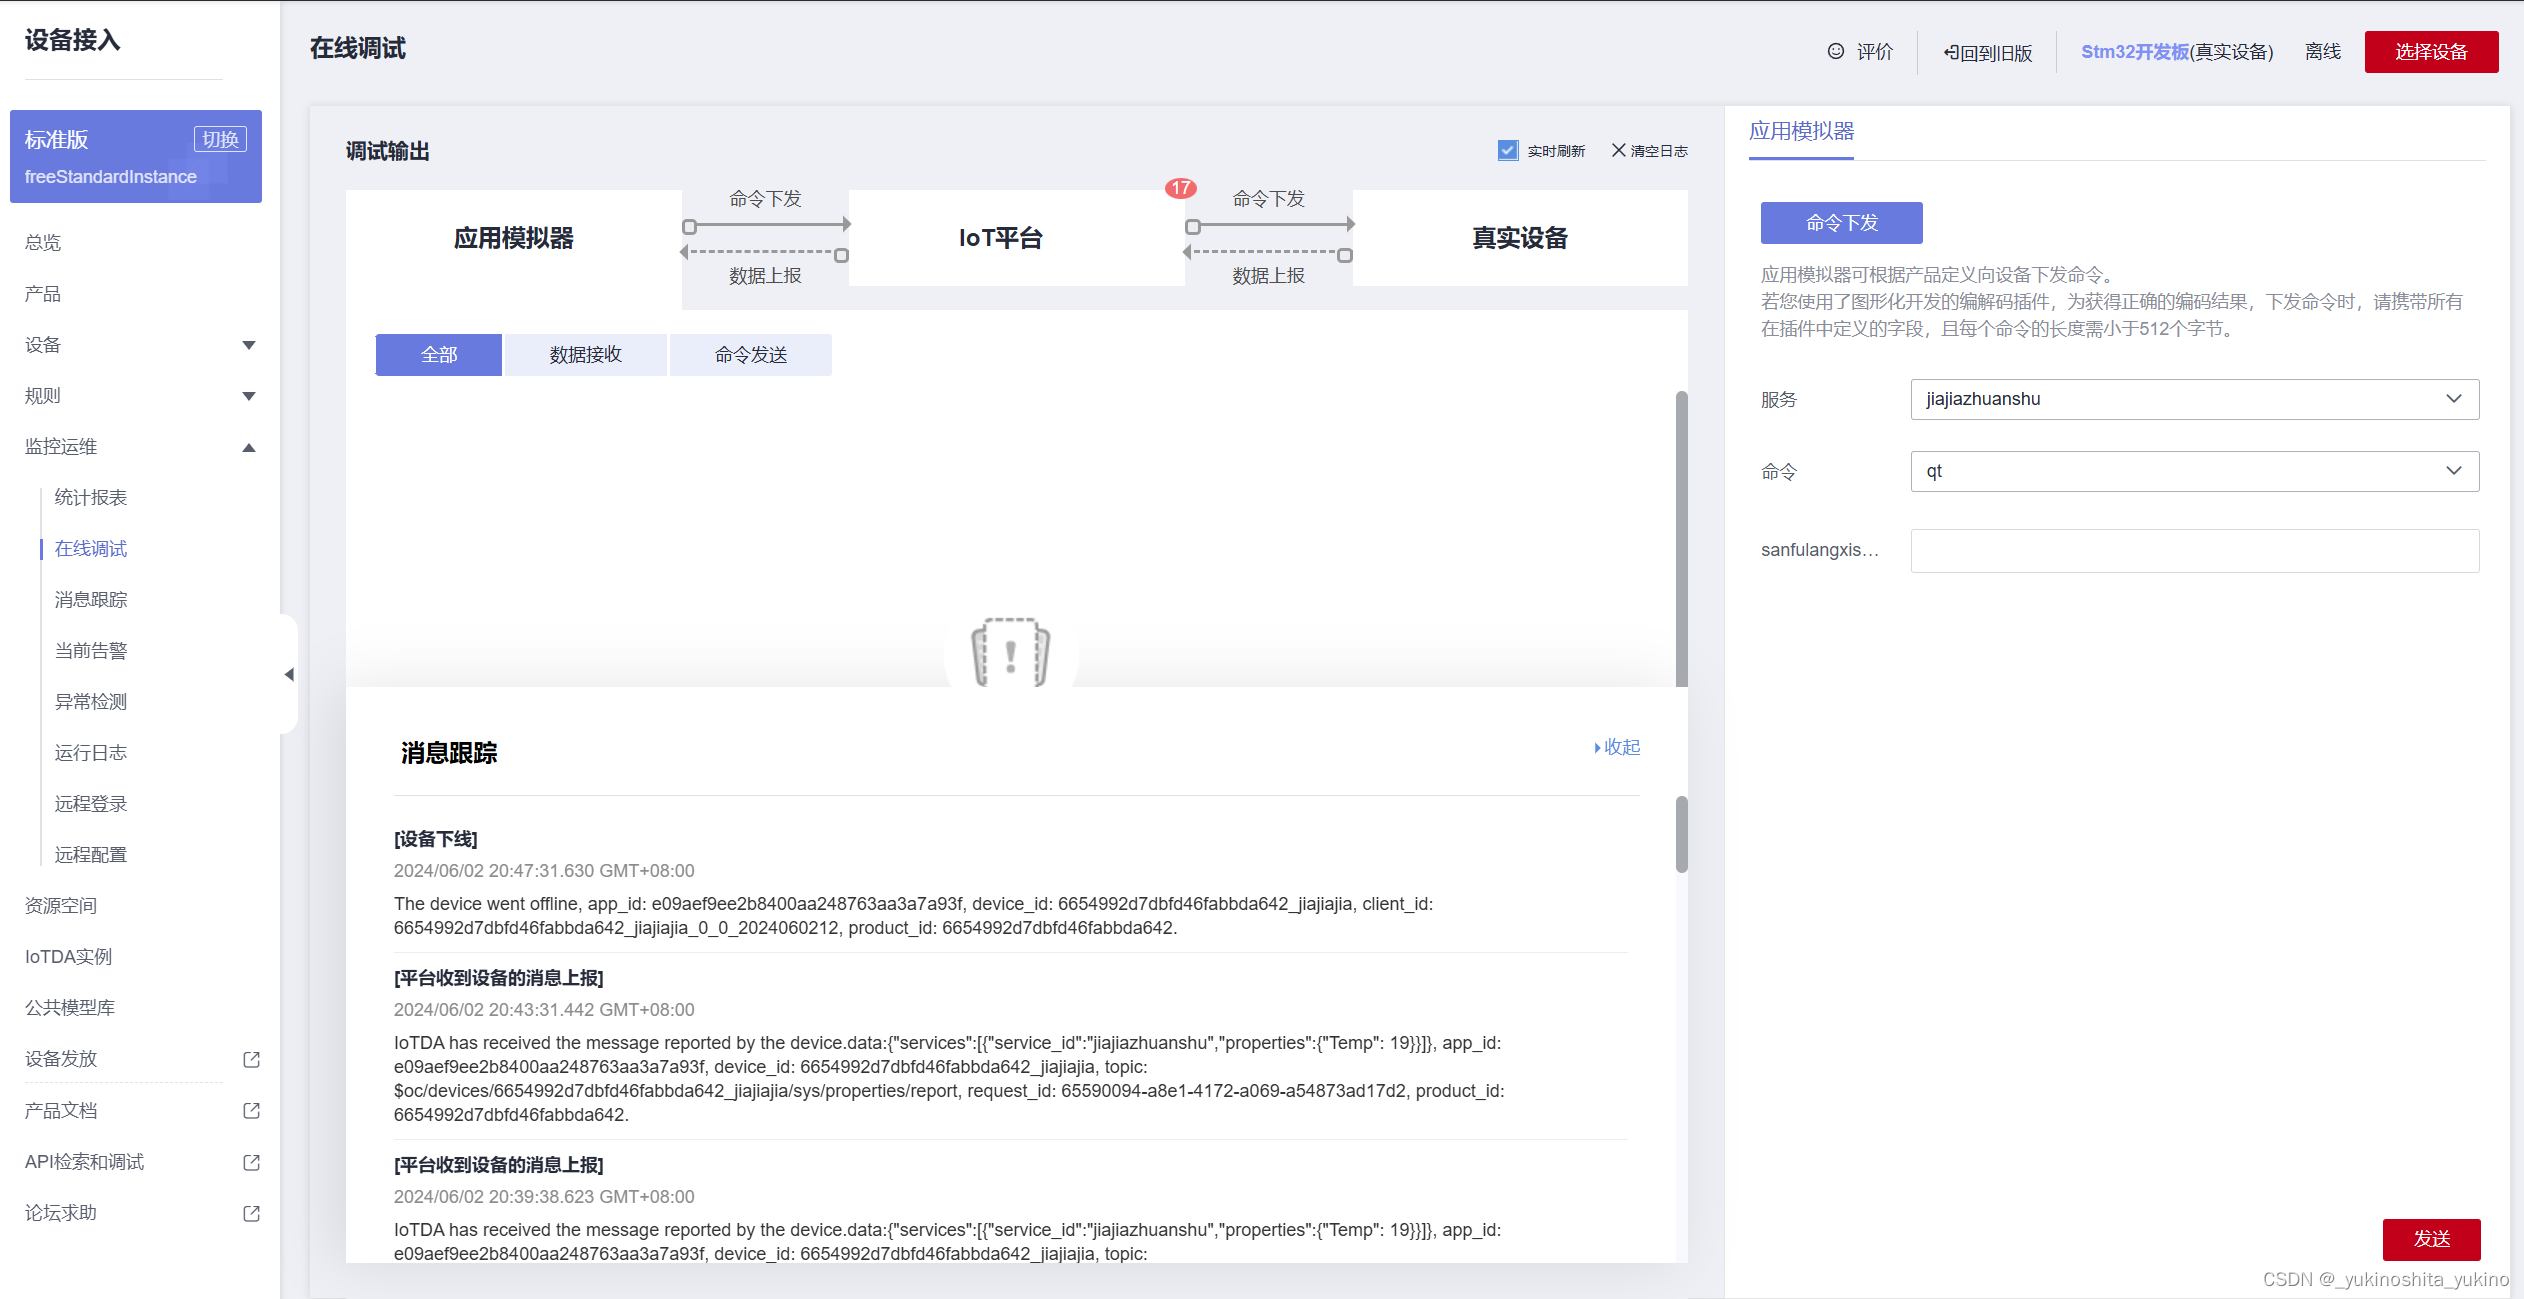The width and height of the screenshot is (2524, 1299).
Task: Click into the sanfulangxis… input field
Action: (2194, 551)
